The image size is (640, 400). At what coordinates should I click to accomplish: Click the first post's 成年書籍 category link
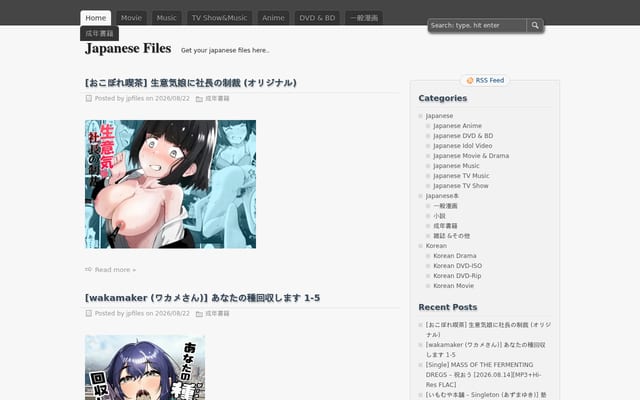point(217,98)
